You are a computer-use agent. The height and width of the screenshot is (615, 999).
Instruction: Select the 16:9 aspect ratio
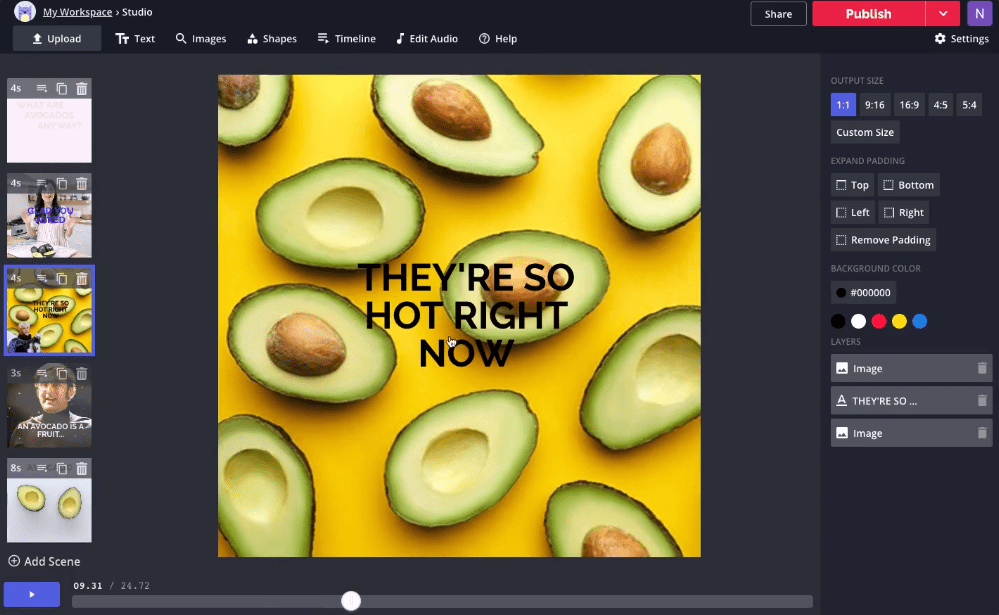click(x=908, y=104)
